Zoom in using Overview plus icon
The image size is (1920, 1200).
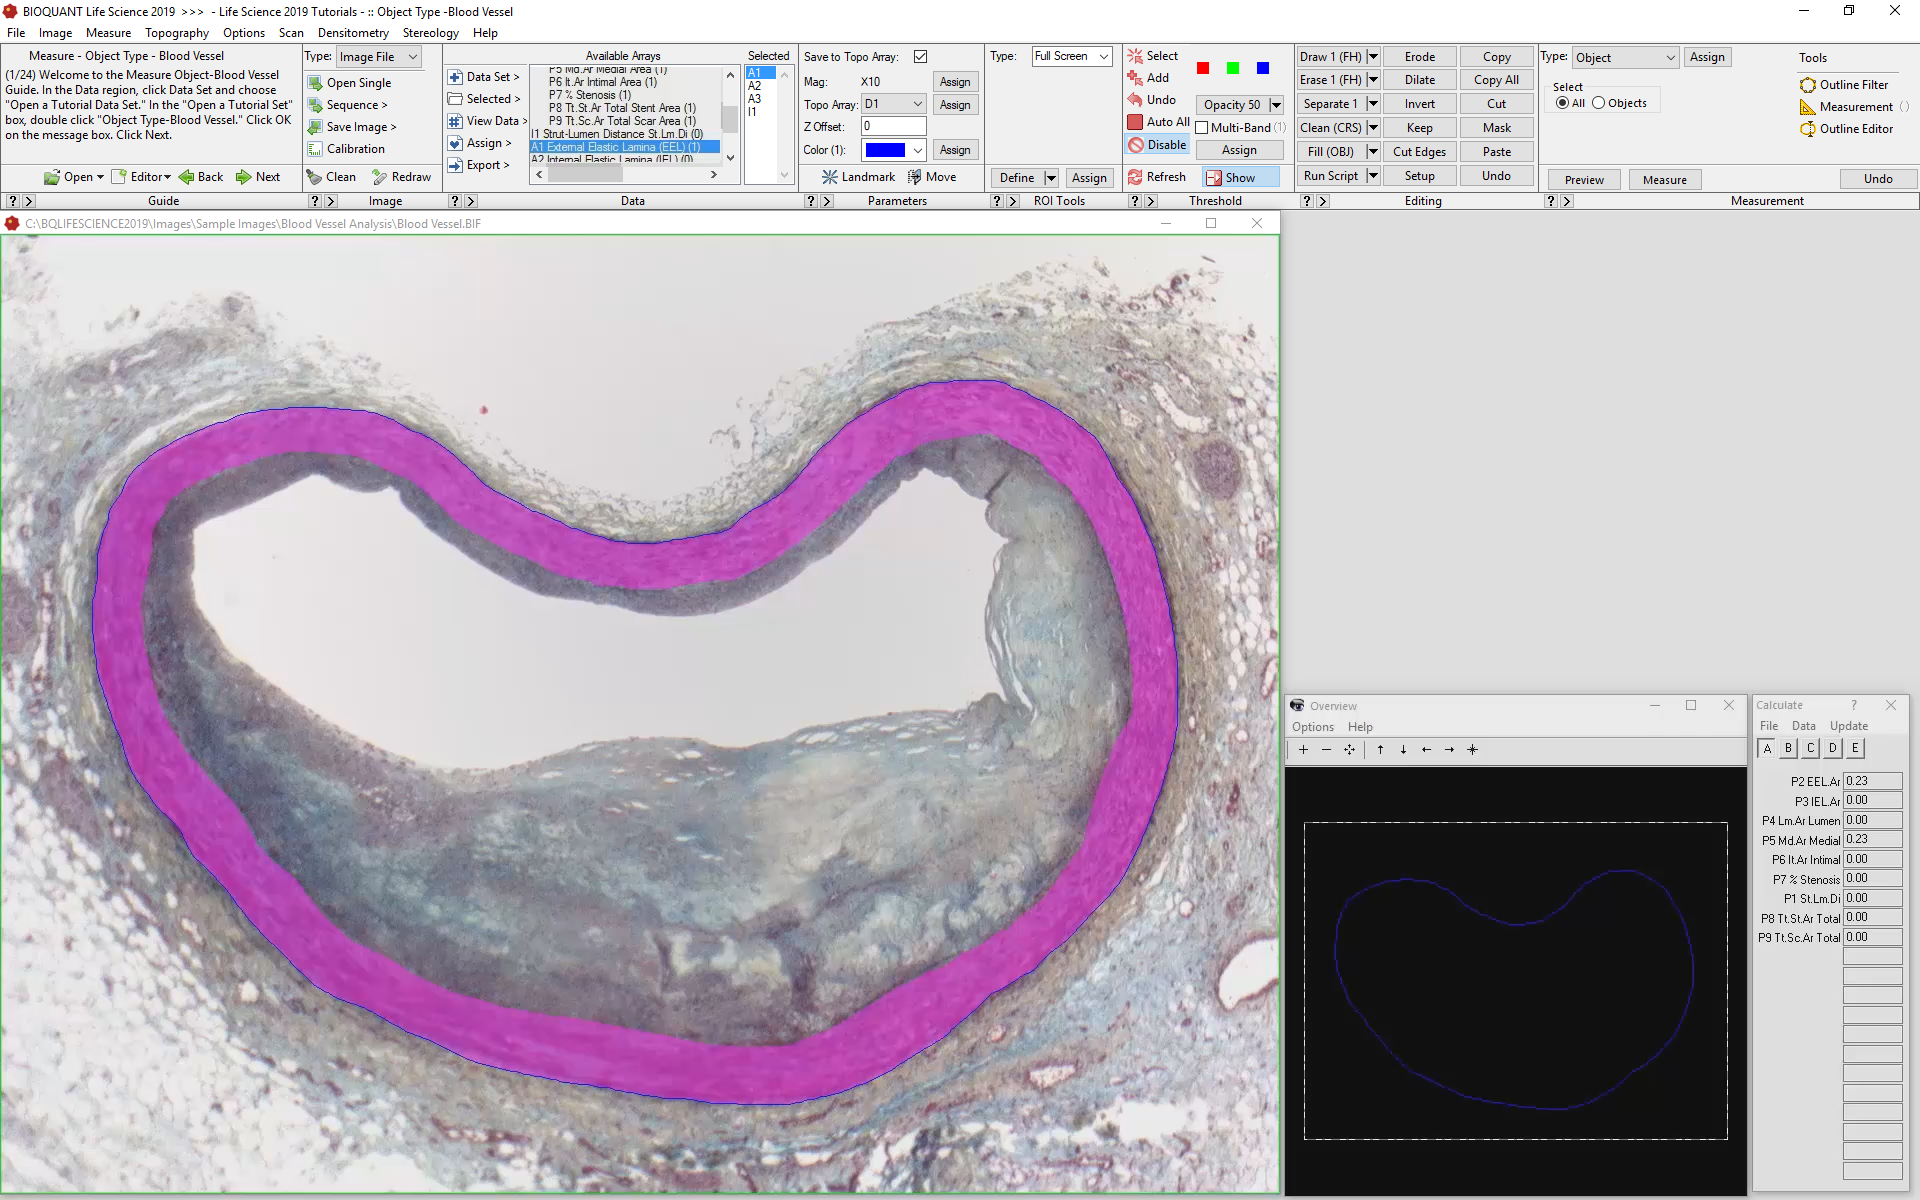(x=1303, y=749)
